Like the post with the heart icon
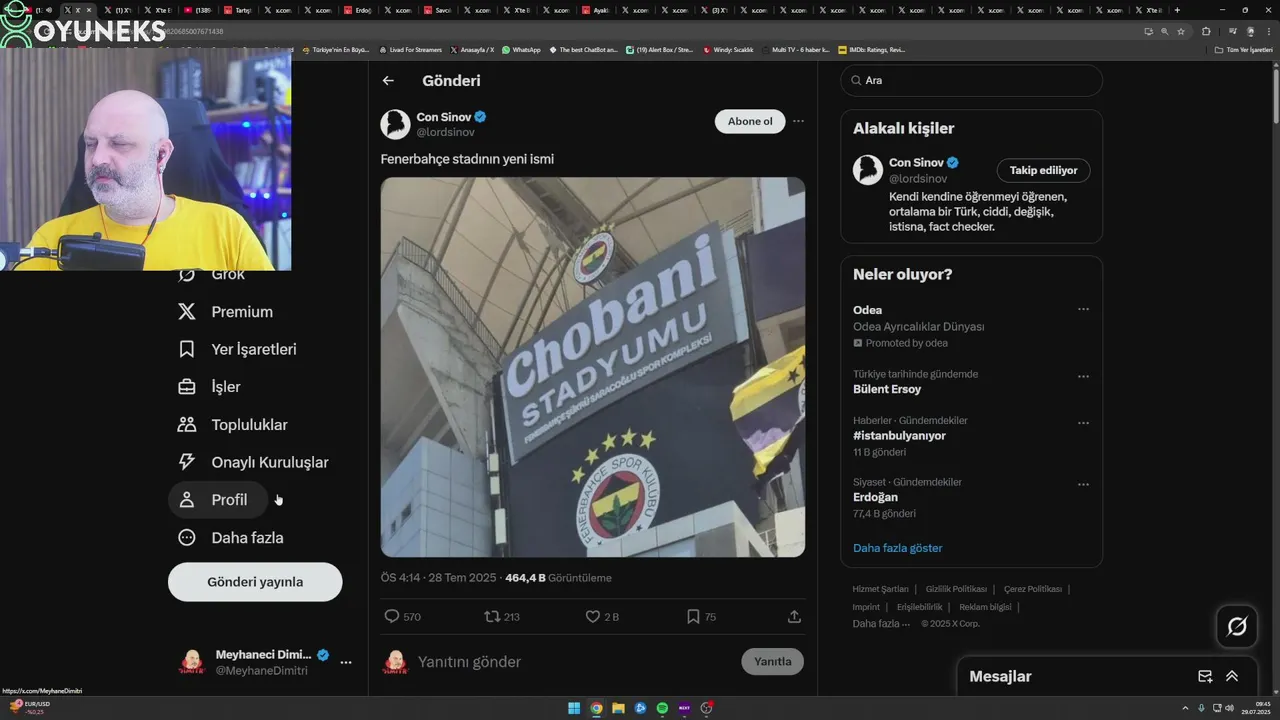The image size is (1280, 720). [x=593, y=617]
